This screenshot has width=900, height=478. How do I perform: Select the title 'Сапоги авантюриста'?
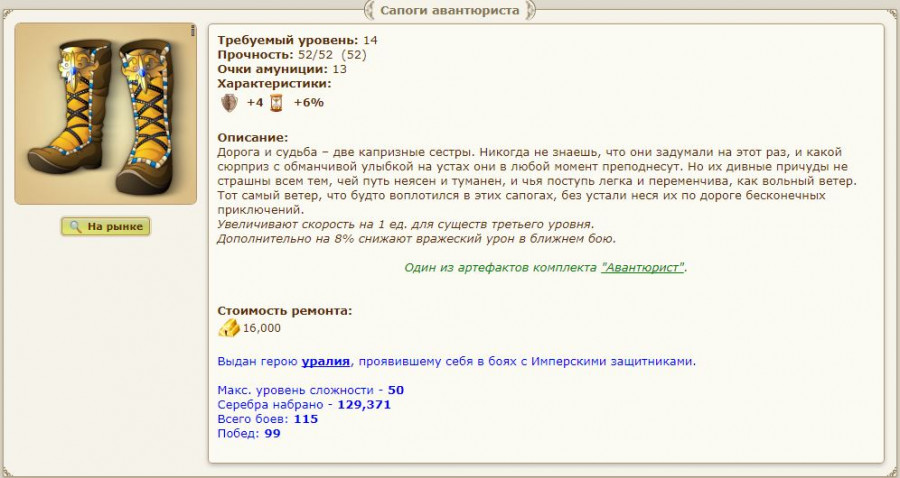[450, 10]
